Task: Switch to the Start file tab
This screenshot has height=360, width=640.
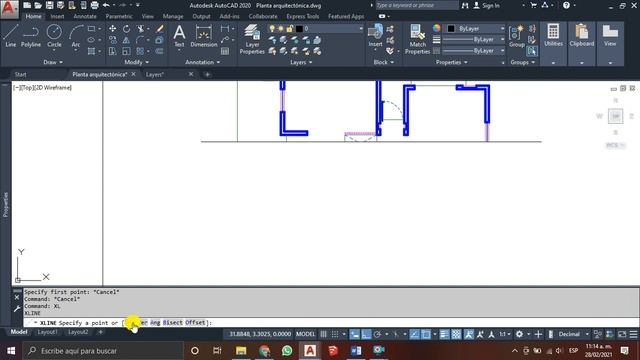Action: [x=20, y=74]
